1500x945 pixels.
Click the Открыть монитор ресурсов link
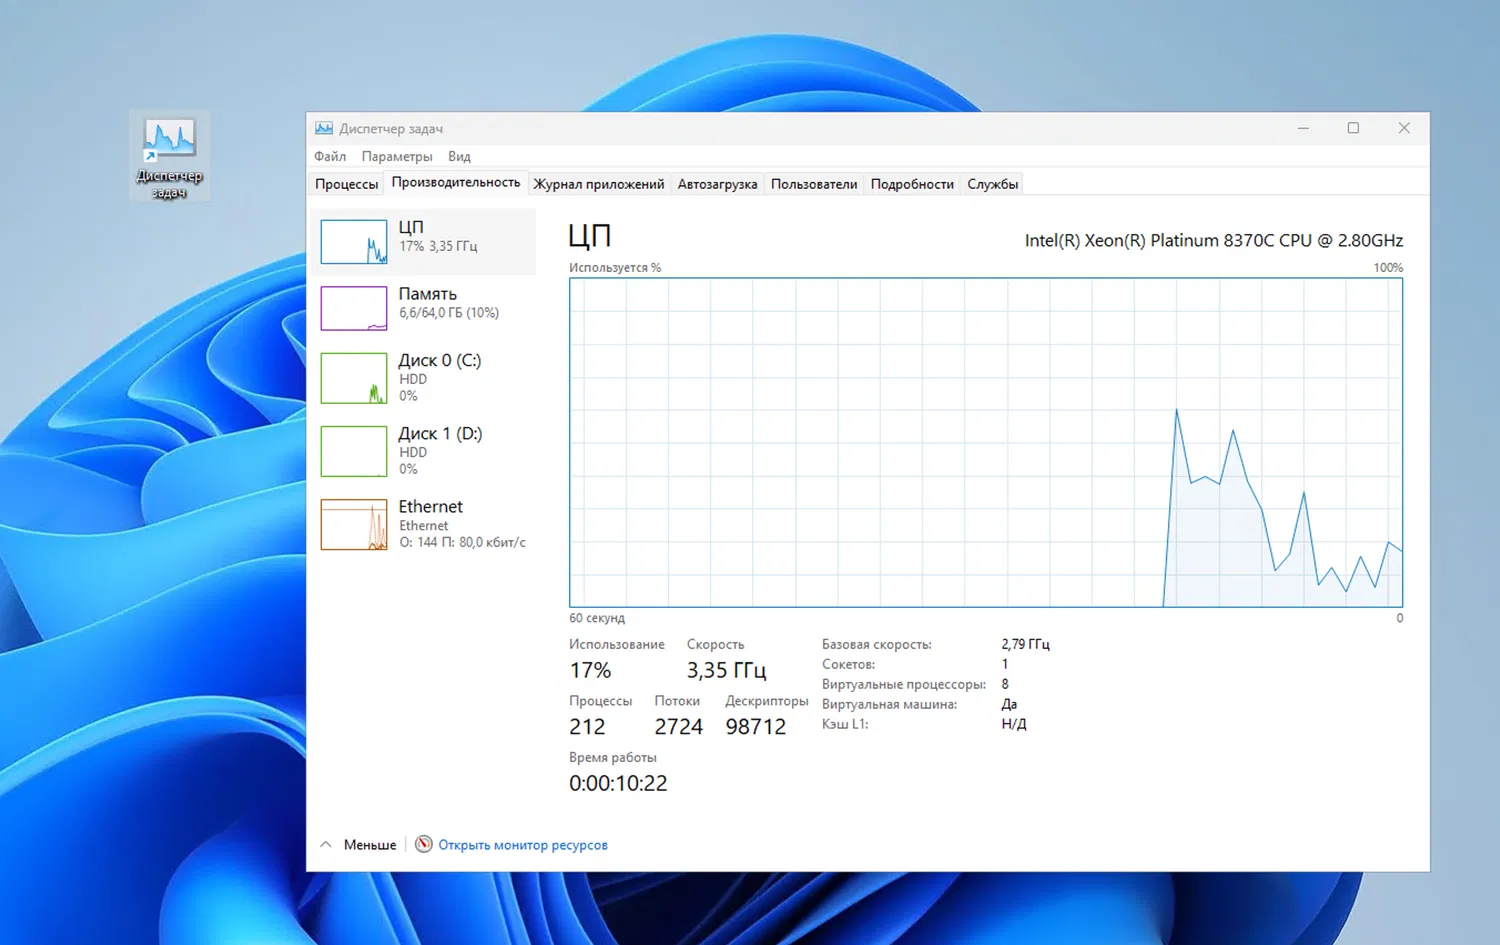click(523, 845)
